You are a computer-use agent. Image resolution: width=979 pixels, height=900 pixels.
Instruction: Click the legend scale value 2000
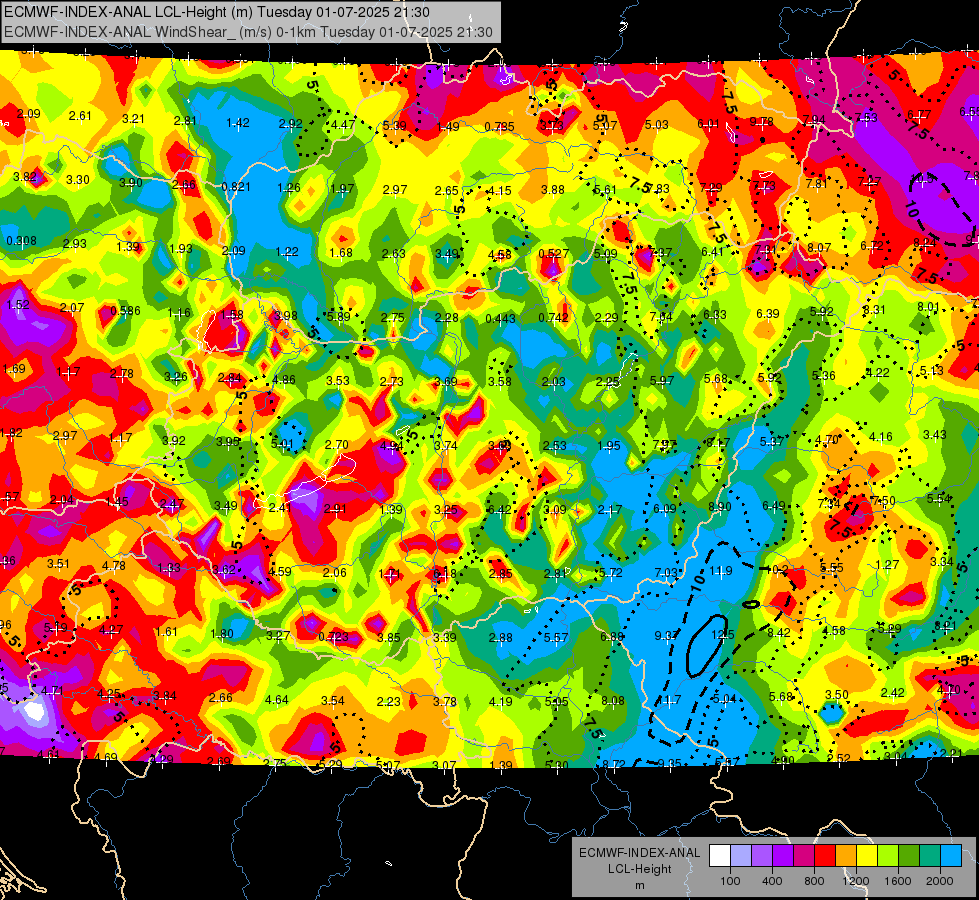point(940,881)
